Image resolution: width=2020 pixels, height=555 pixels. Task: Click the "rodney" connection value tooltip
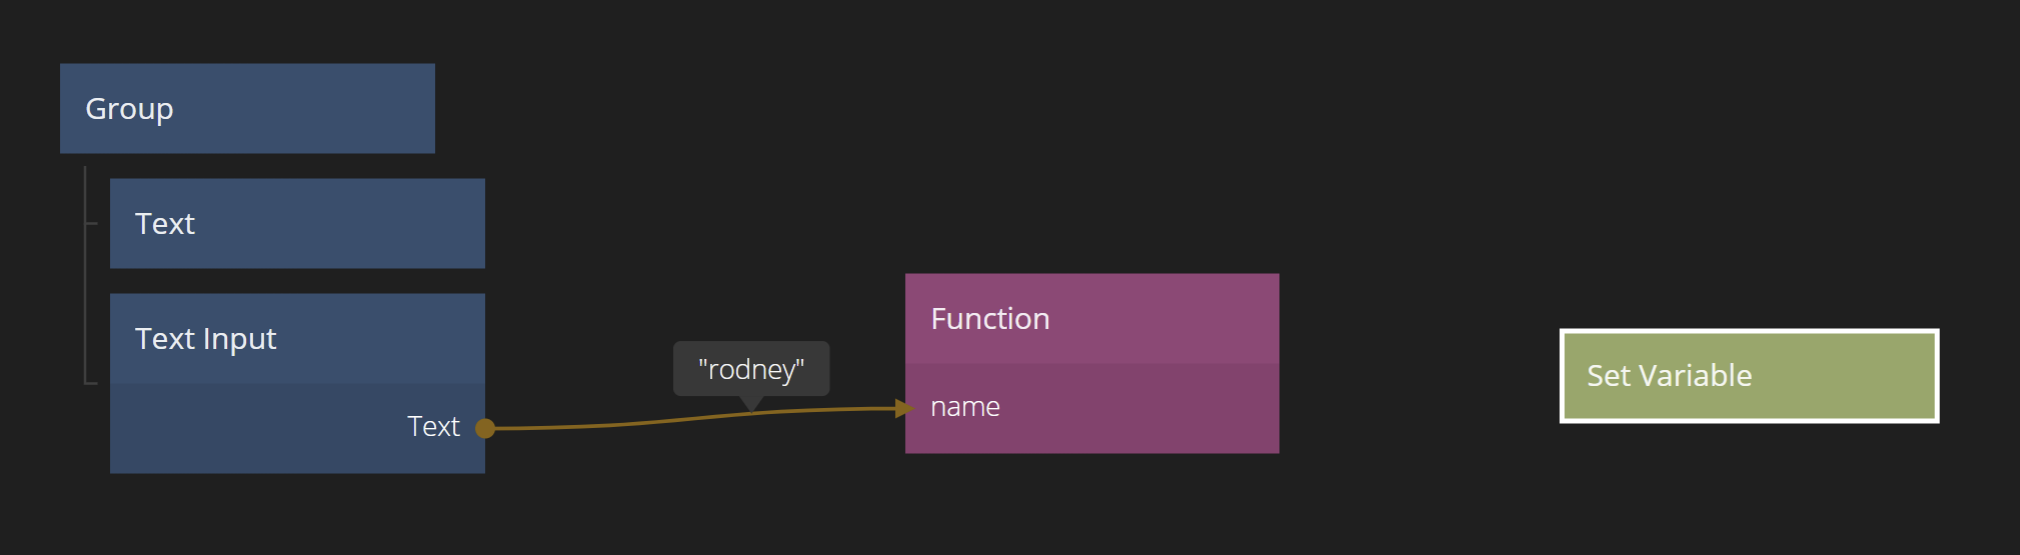click(x=751, y=369)
